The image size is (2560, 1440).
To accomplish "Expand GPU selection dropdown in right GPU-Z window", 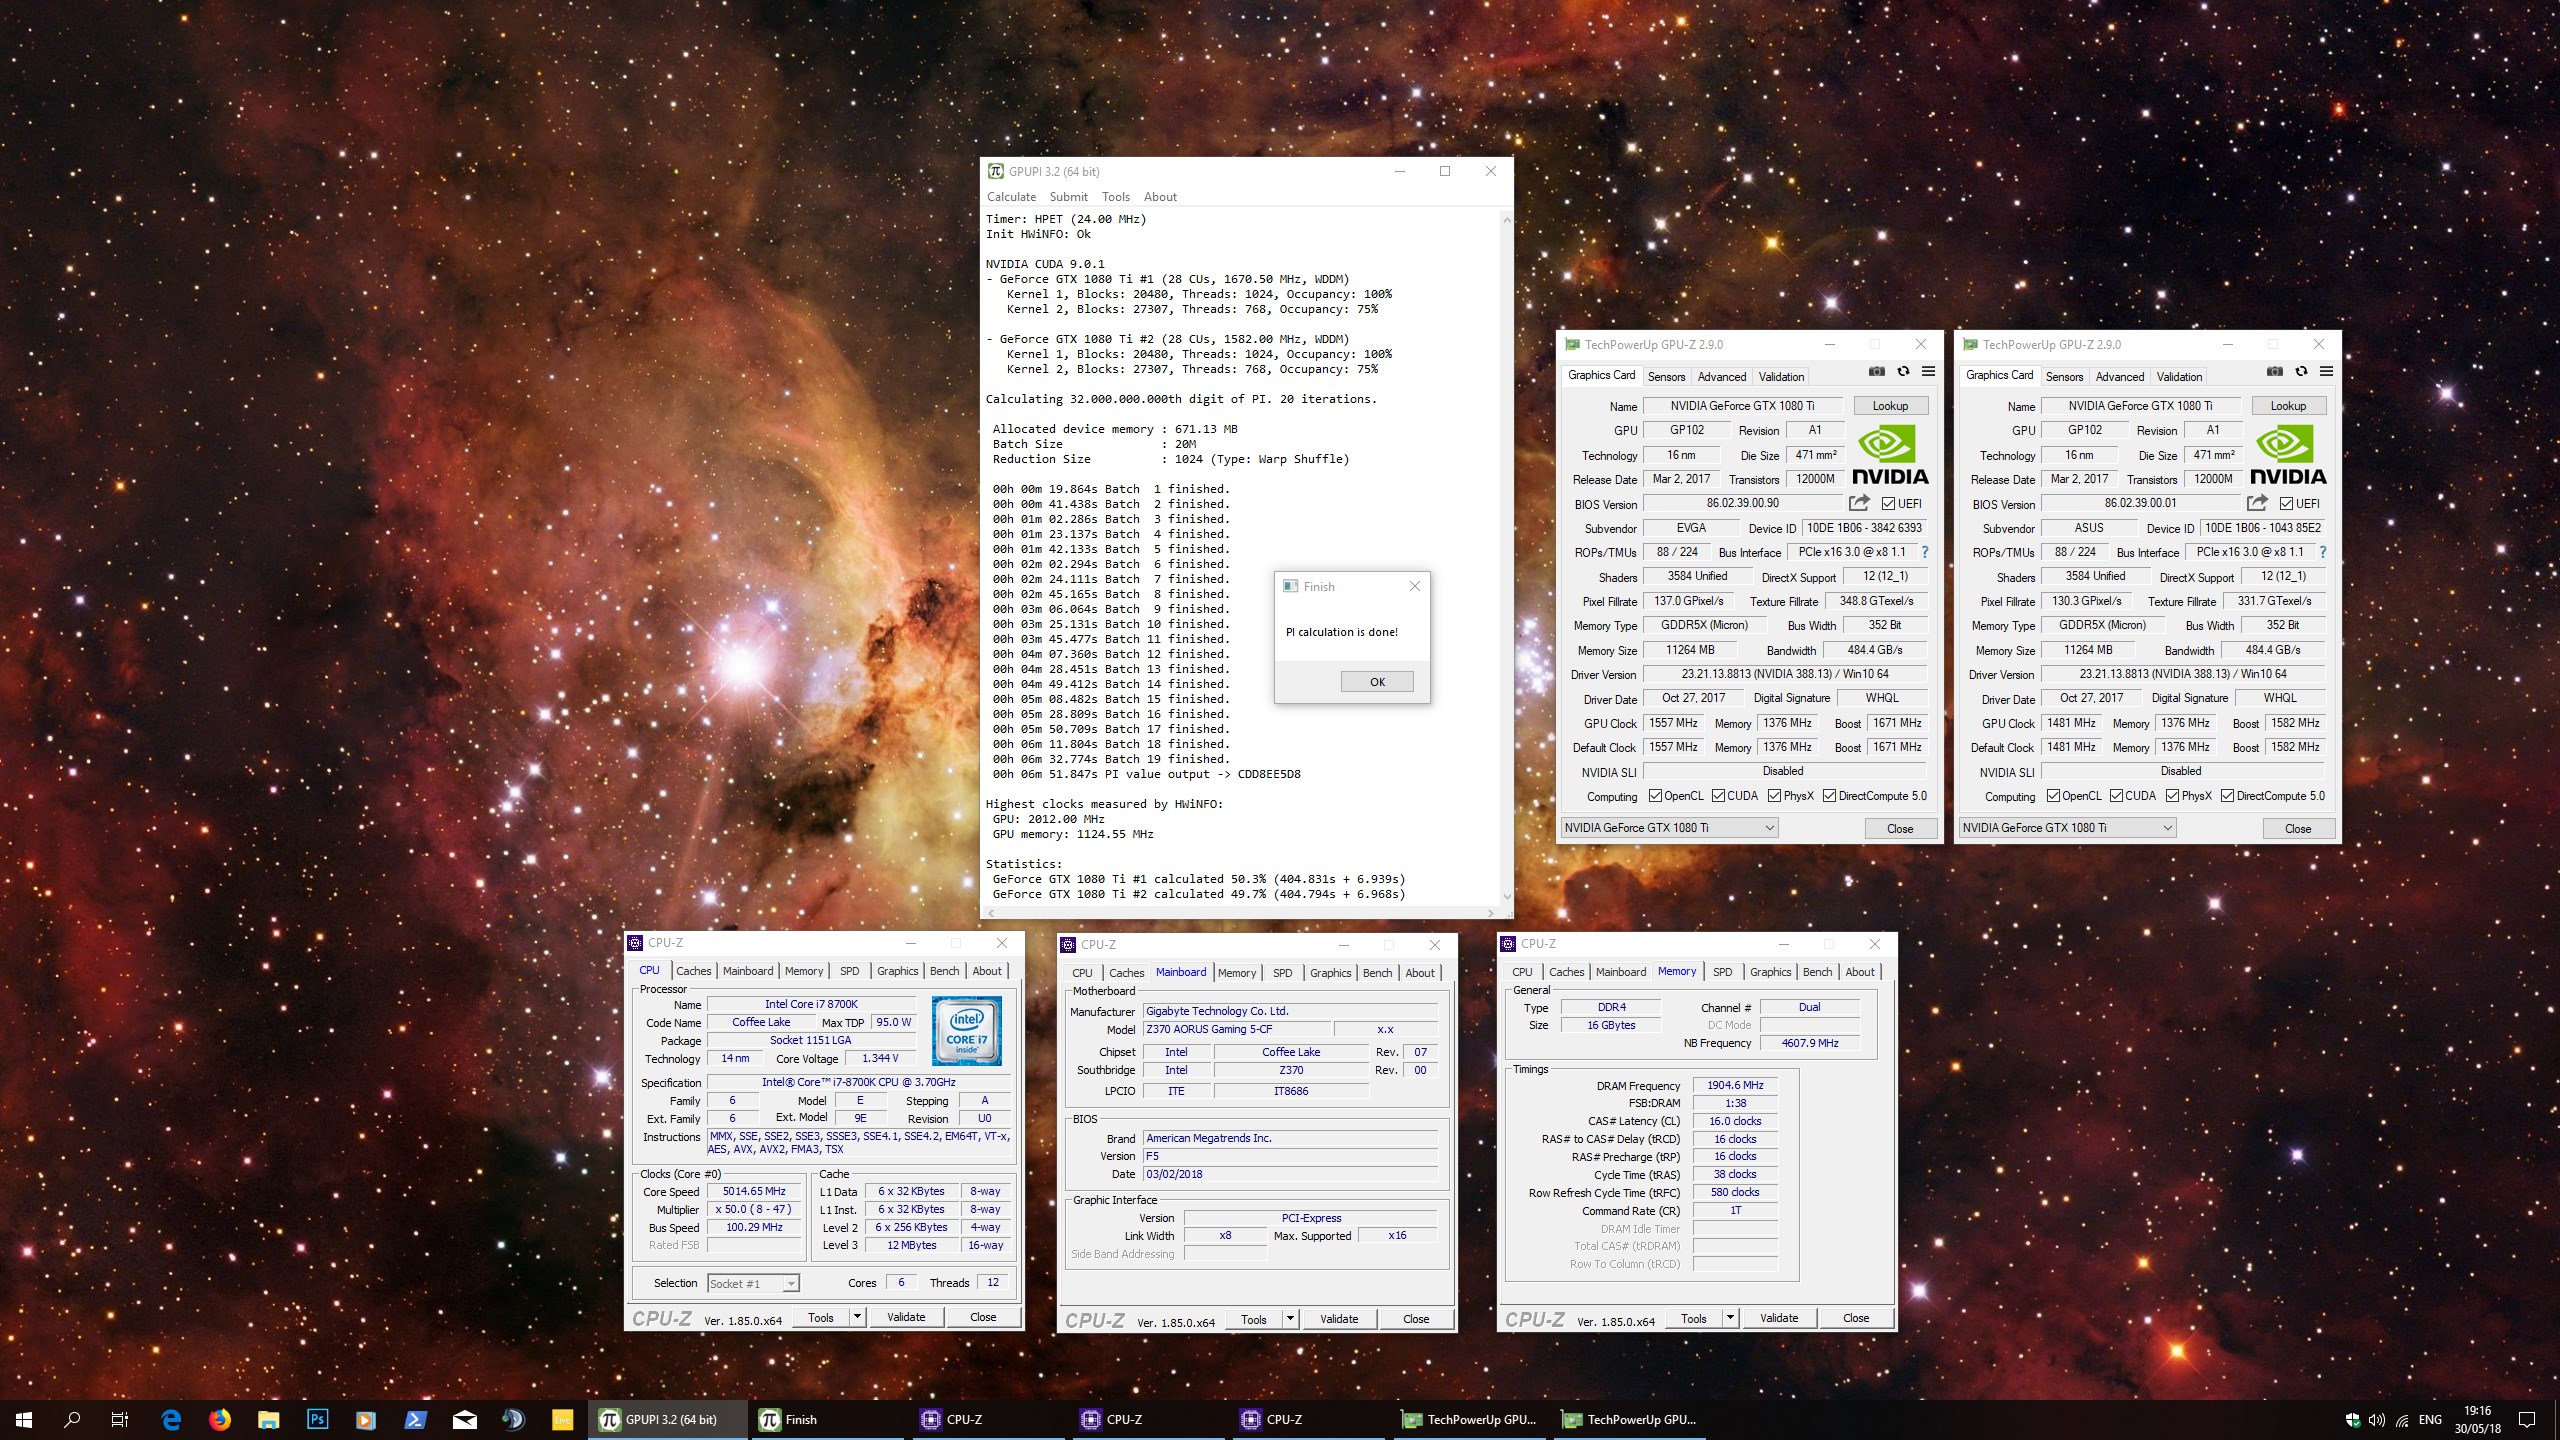I will coord(2067,827).
